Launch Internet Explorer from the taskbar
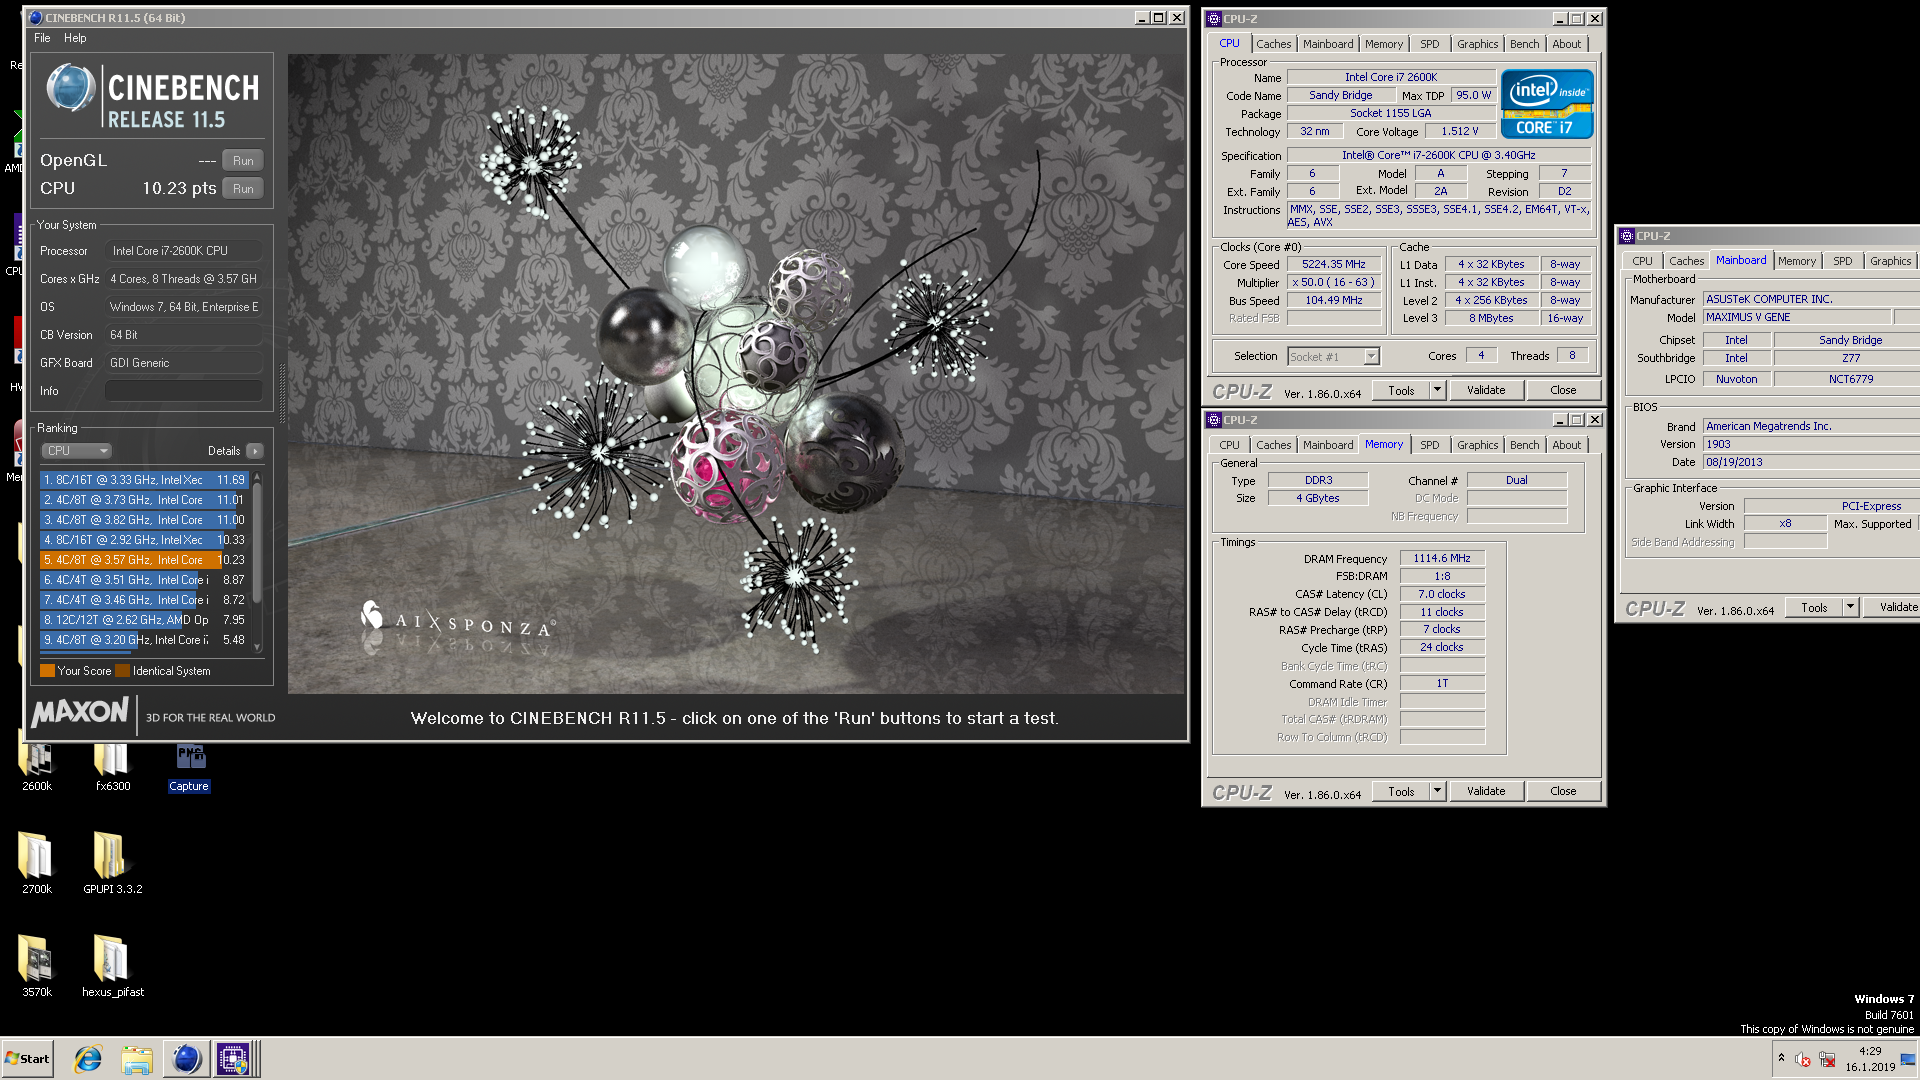 tap(89, 1059)
